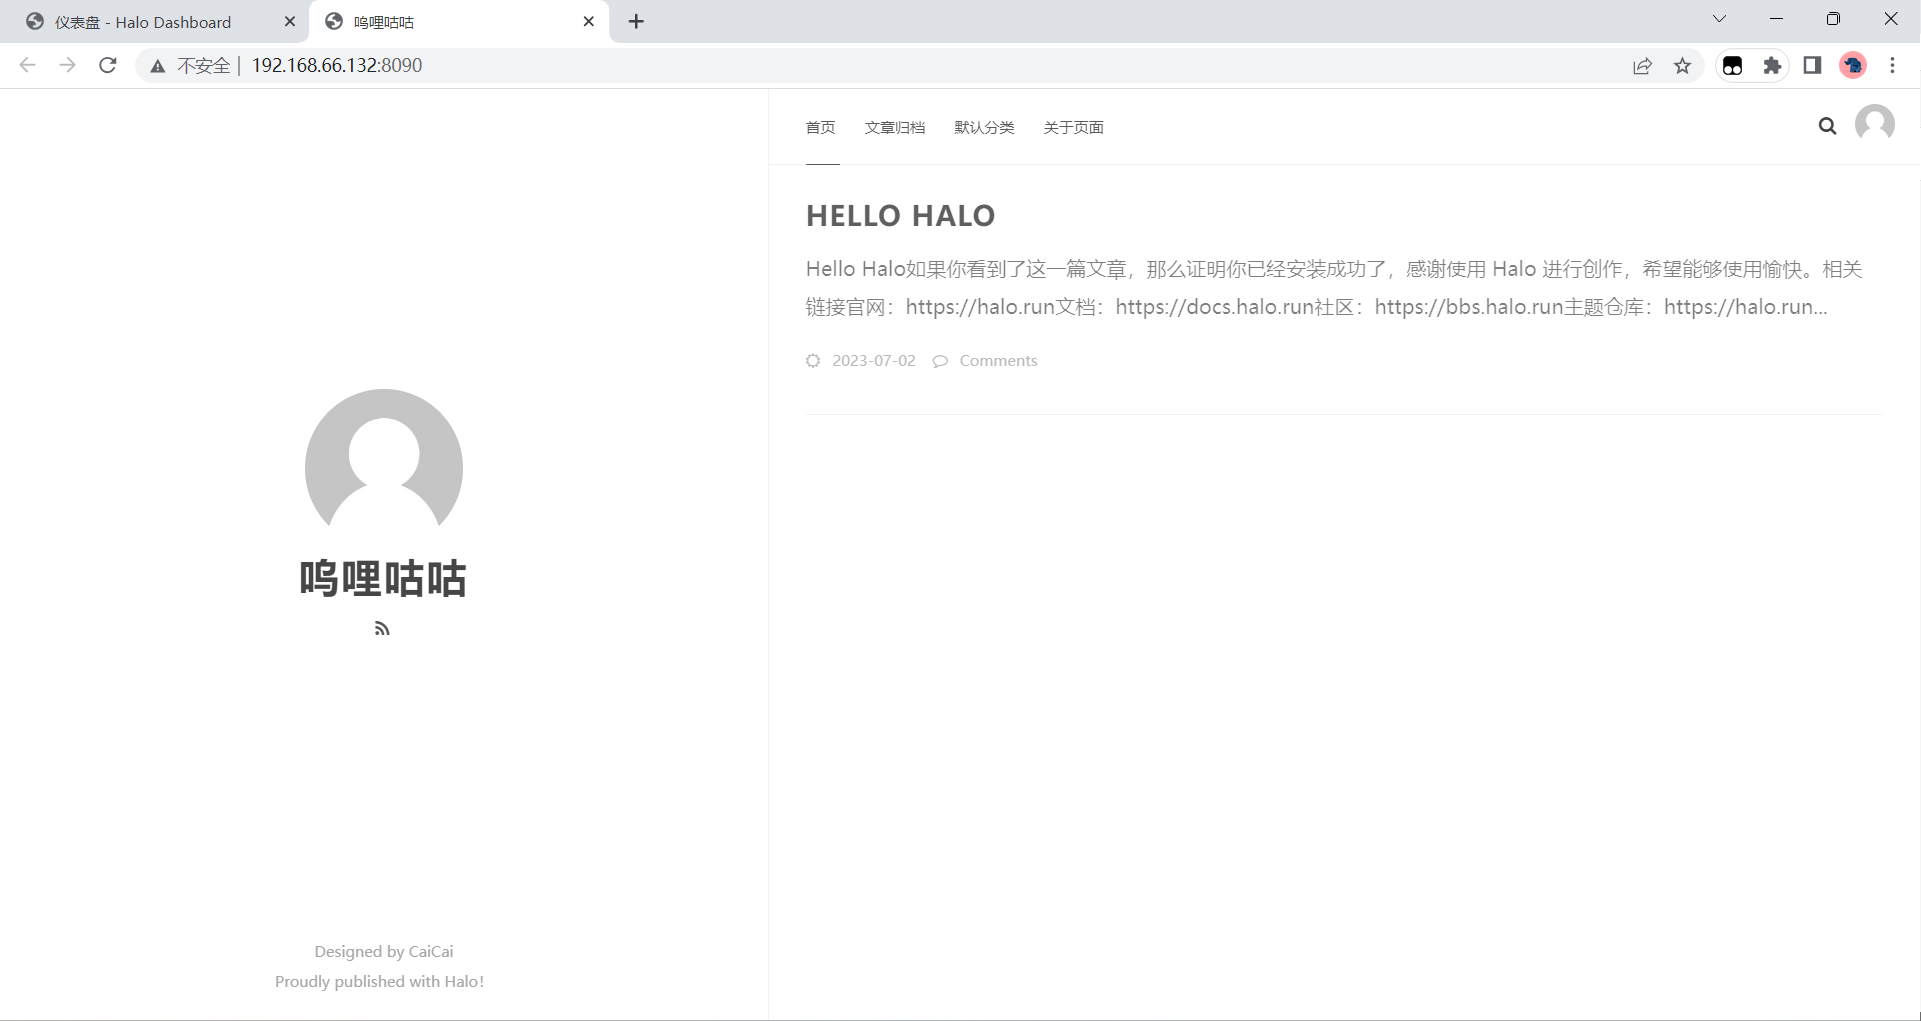Click Proudly published with Halo footer
The width and height of the screenshot is (1921, 1021).
pyautogui.click(x=380, y=981)
